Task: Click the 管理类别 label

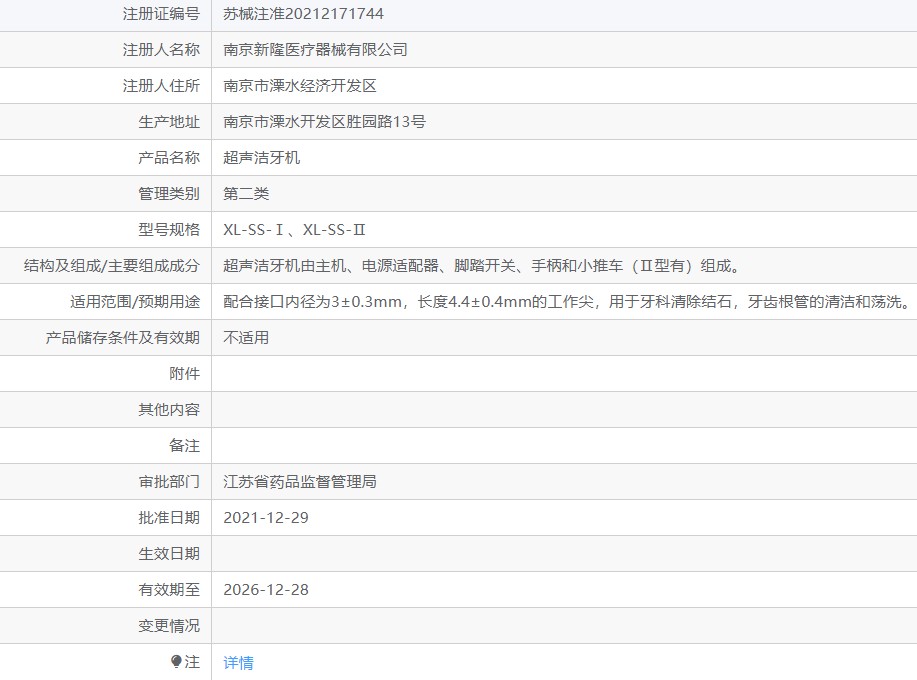Action: pos(169,194)
